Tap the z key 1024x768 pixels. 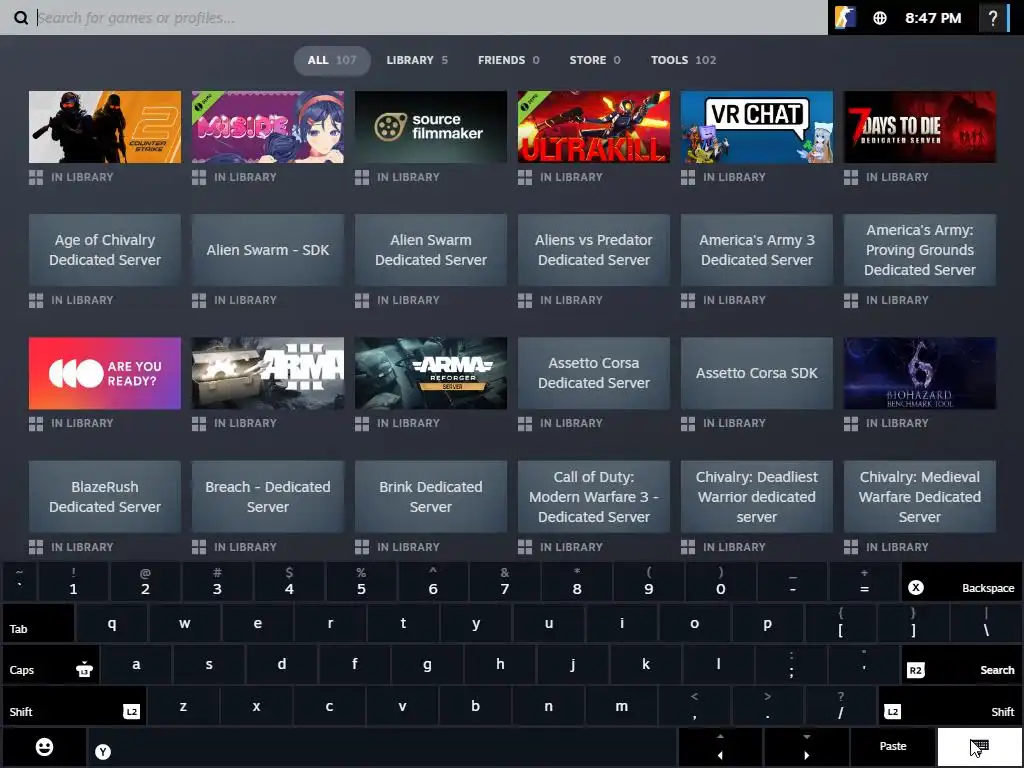184,706
